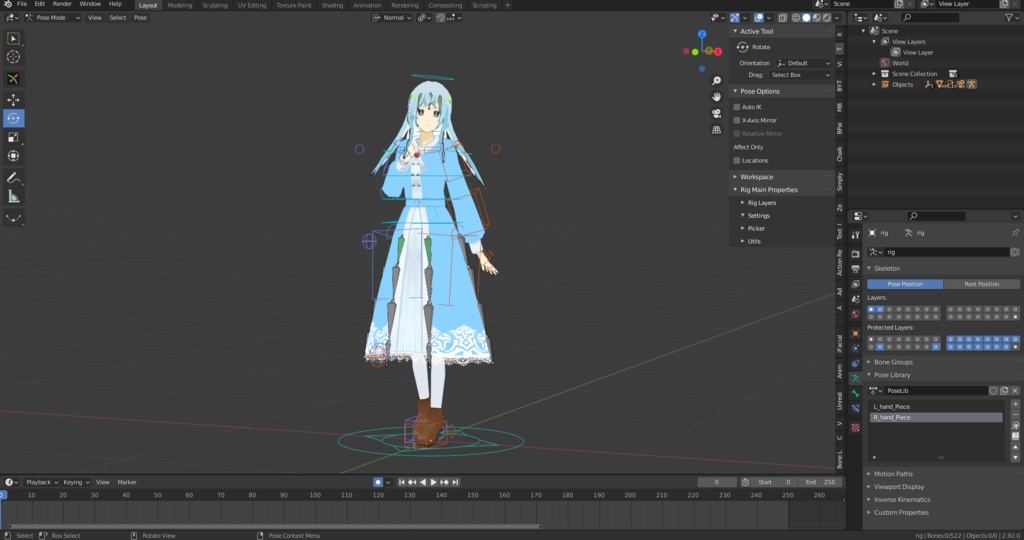Image resolution: width=1024 pixels, height=540 pixels.
Task: Expand Motion Paths panel
Action: [893, 474]
